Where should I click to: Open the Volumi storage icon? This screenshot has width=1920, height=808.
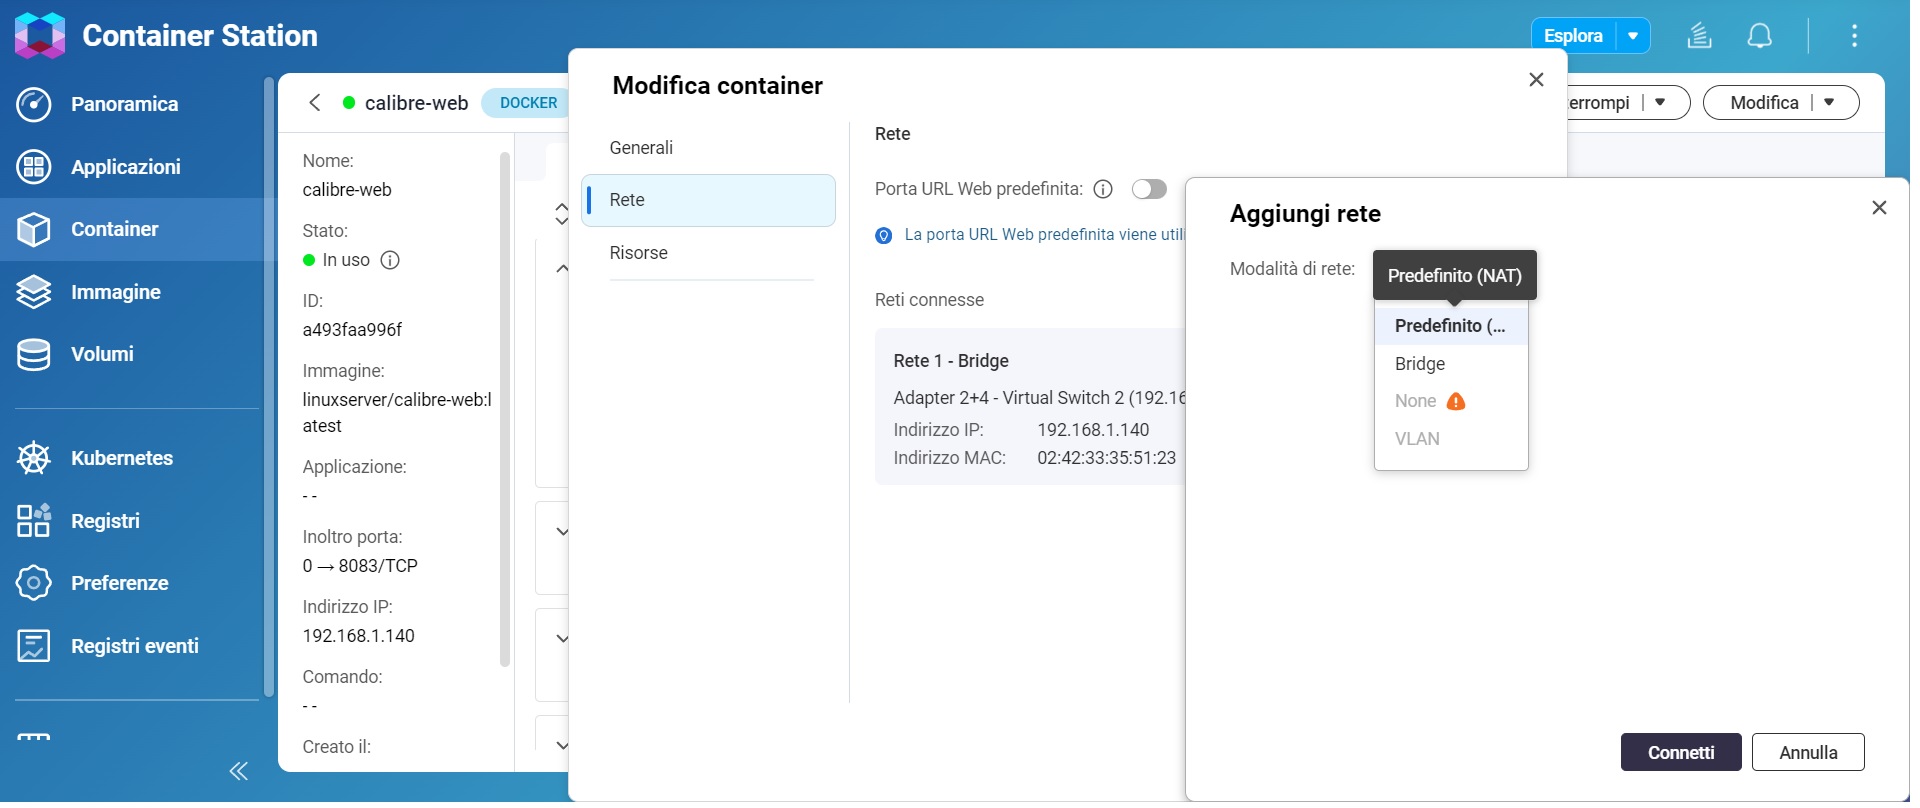34,354
